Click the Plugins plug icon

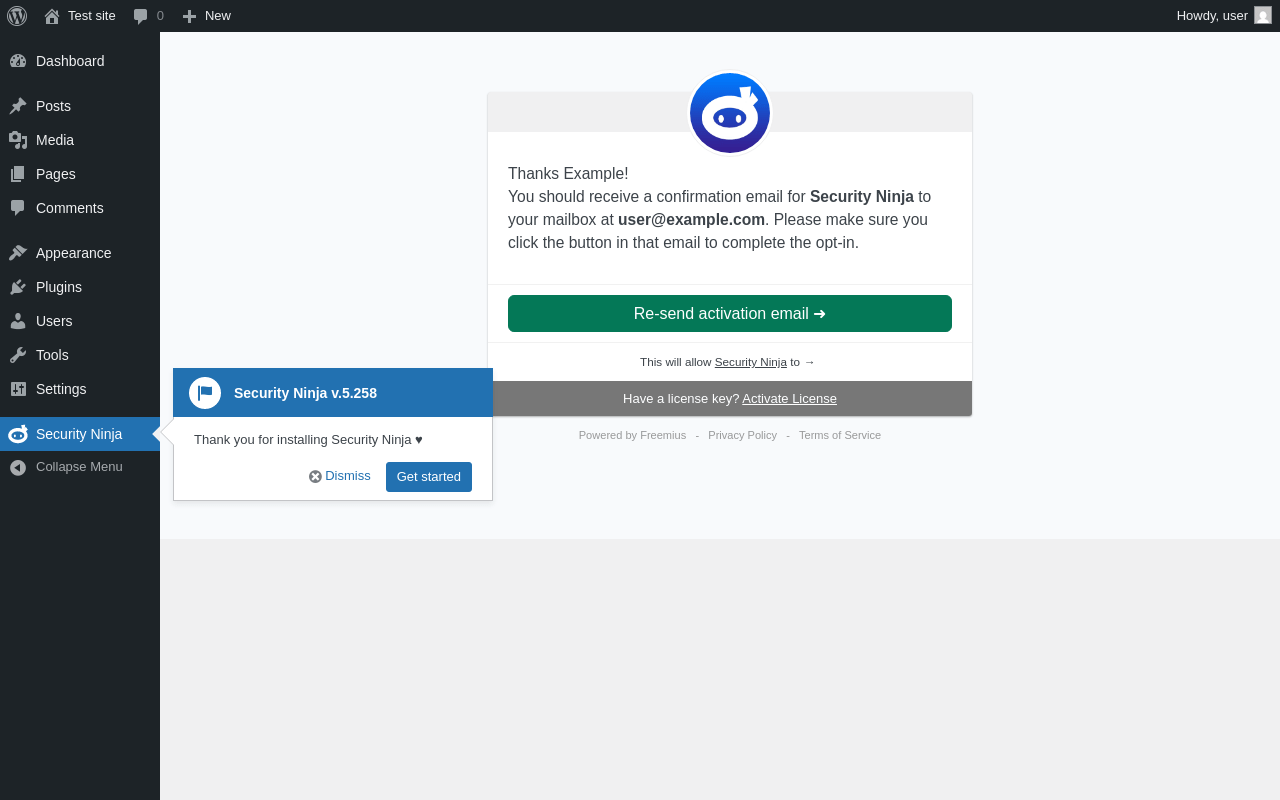18,287
